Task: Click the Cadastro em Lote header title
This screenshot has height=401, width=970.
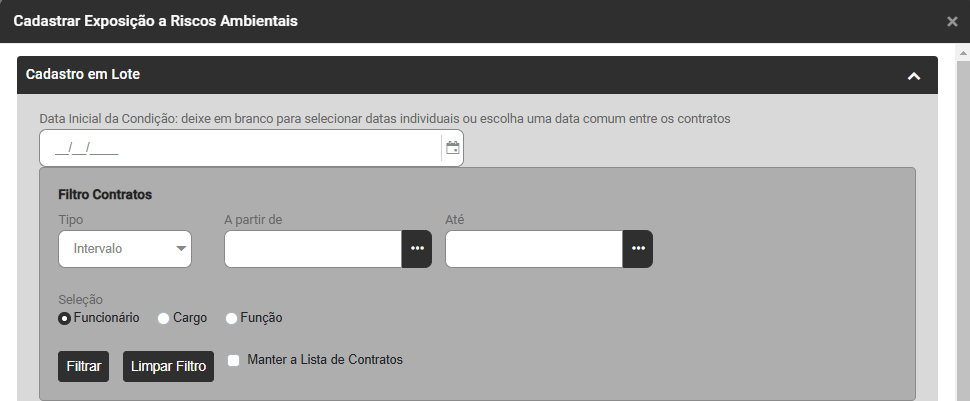Action: pyautogui.click(x=83, y=74)
